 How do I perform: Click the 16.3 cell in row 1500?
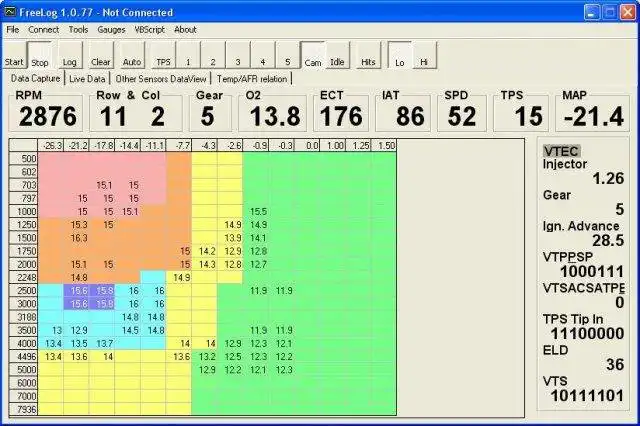tap(76, 238)
